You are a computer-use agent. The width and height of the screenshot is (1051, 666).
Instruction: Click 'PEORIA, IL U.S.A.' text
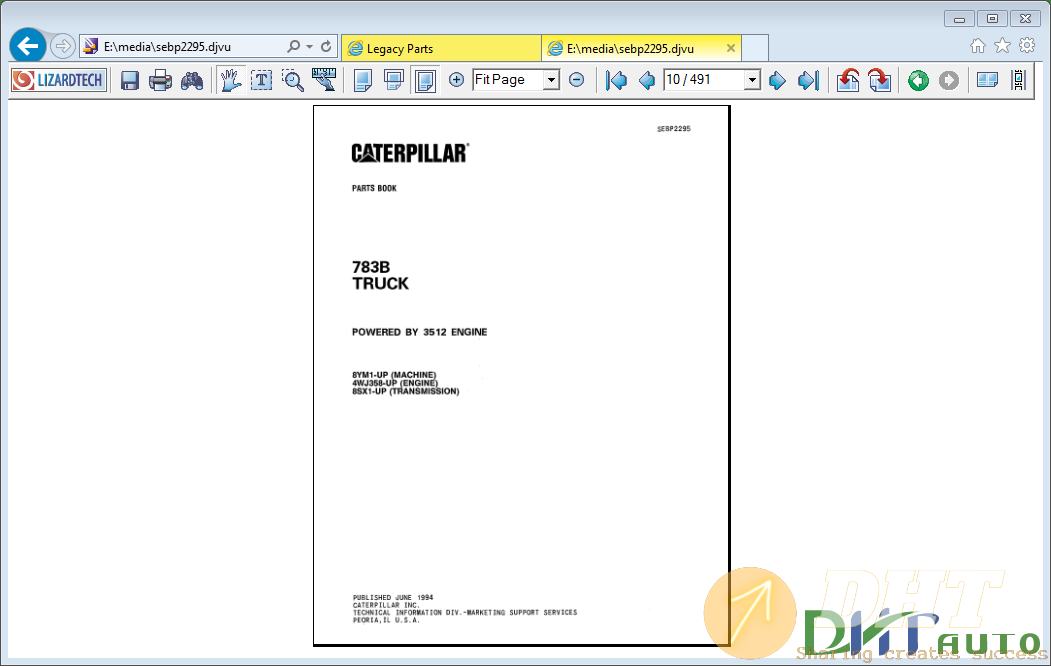point(386,620)
